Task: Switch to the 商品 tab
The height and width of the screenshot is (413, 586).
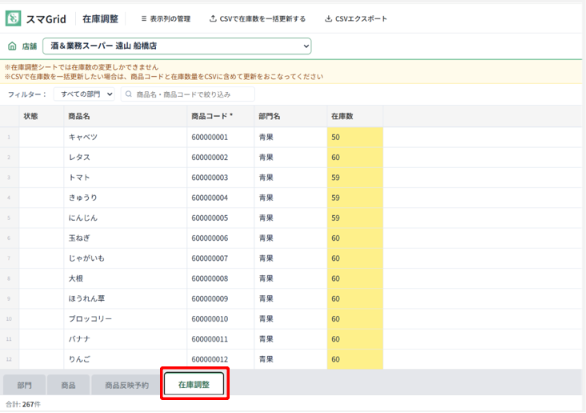Action: point(68,385)
